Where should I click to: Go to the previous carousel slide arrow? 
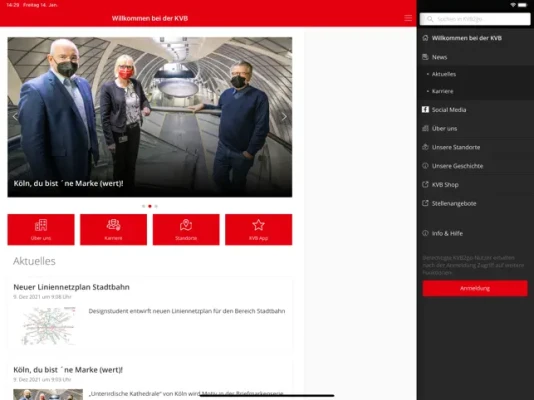pos(15,117)
